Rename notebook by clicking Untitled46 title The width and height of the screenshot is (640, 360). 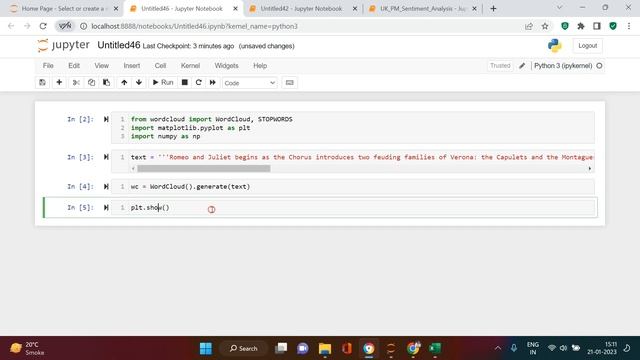[x=119, y=45]
